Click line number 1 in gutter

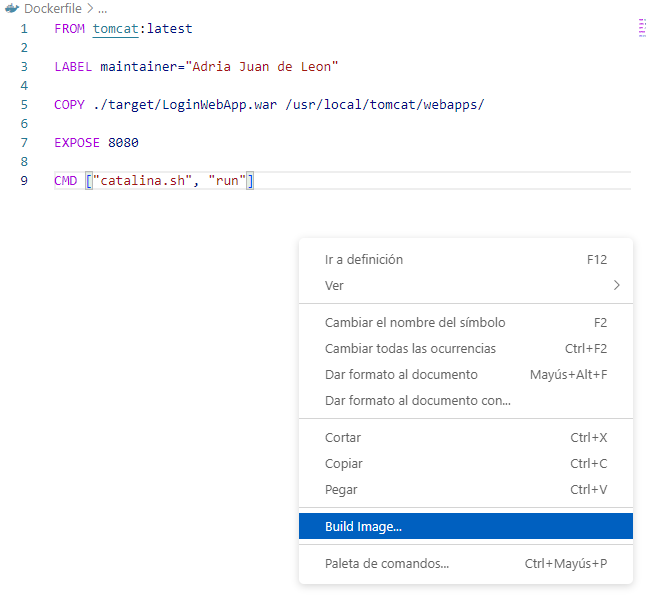pos(24,29)
